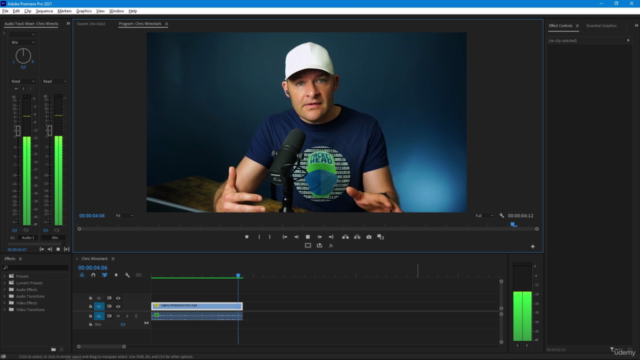The width and height of the screenshot is (640, 360).
Task: Toggle V1 track targeting button
Action: pos(99,306)
